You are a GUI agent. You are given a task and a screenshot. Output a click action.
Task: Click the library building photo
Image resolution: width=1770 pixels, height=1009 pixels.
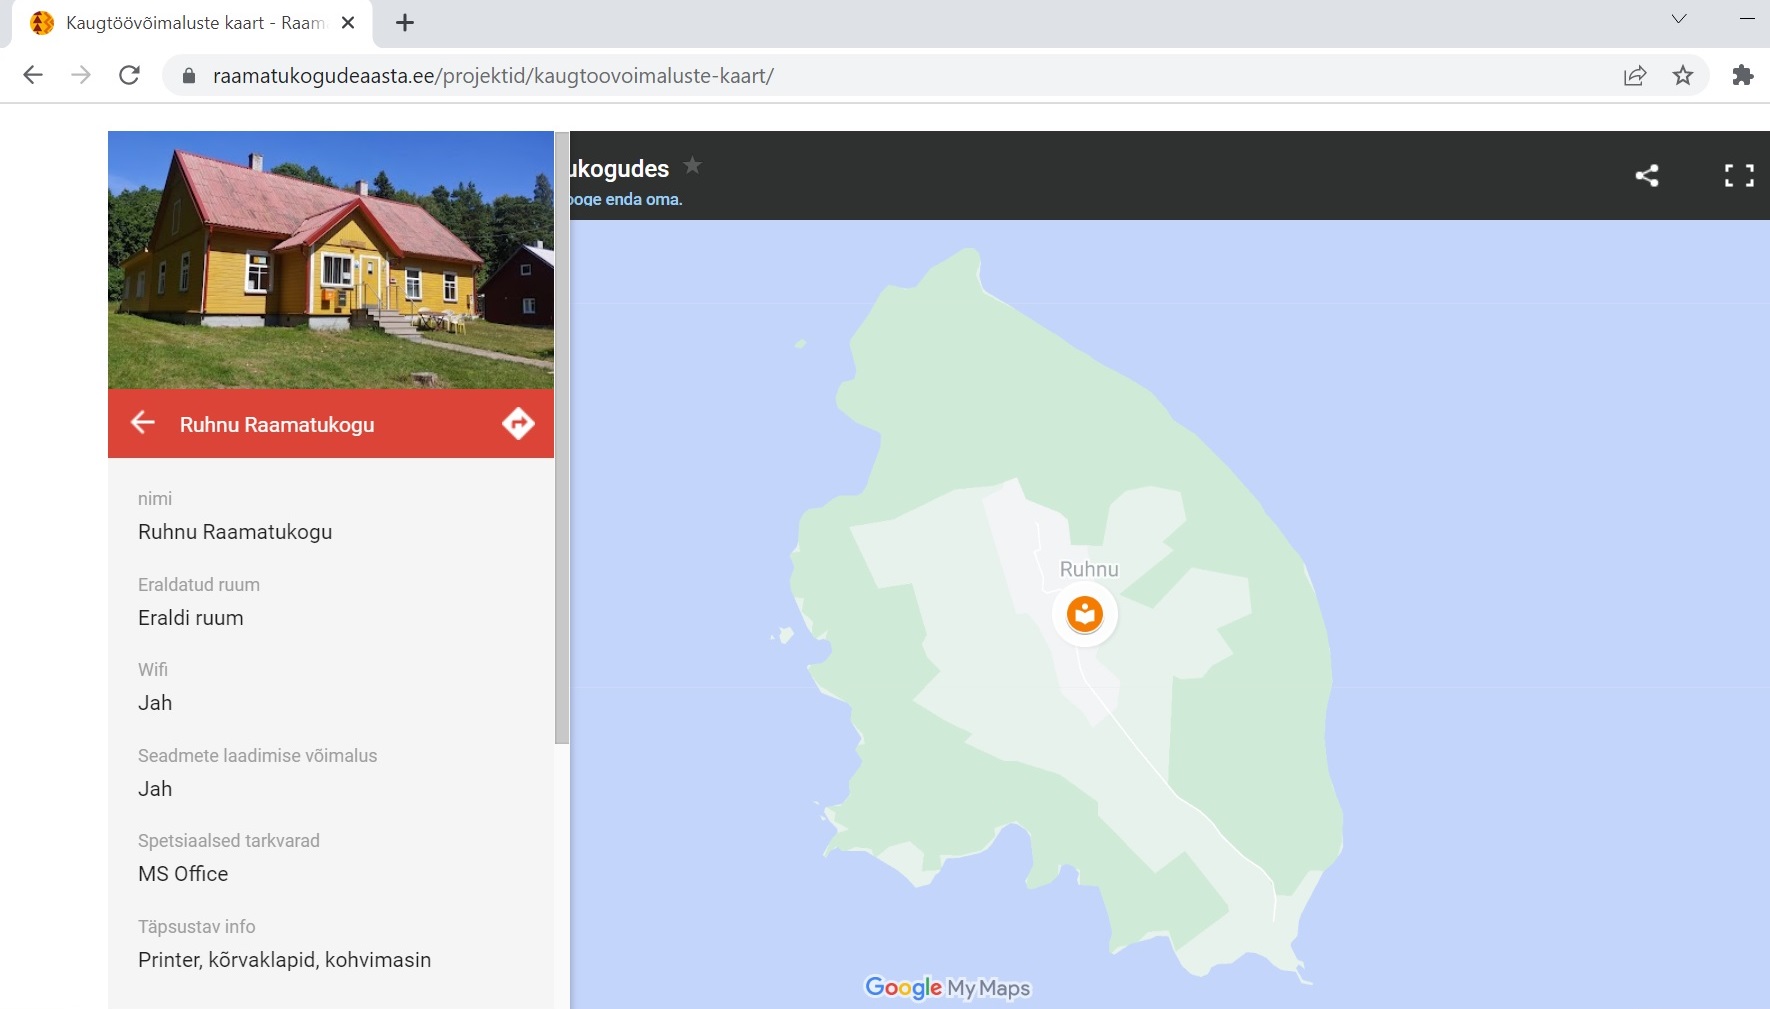click(330, 260)
